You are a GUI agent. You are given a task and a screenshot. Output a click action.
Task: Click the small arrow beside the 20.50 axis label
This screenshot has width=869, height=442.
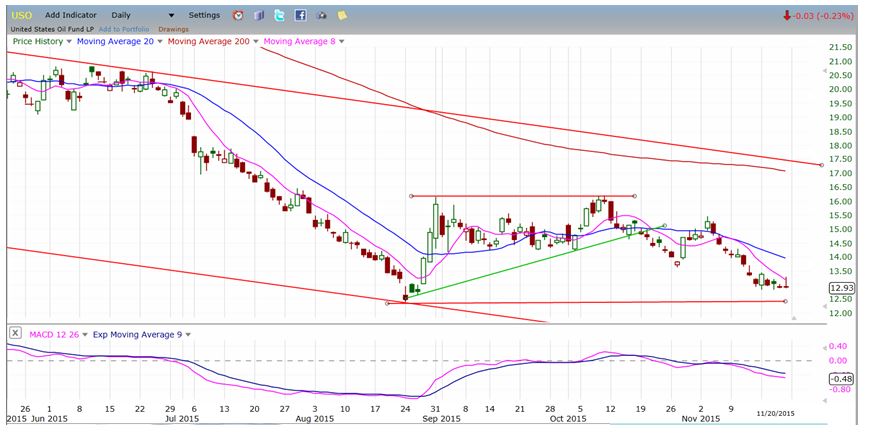tap(825, 72)
